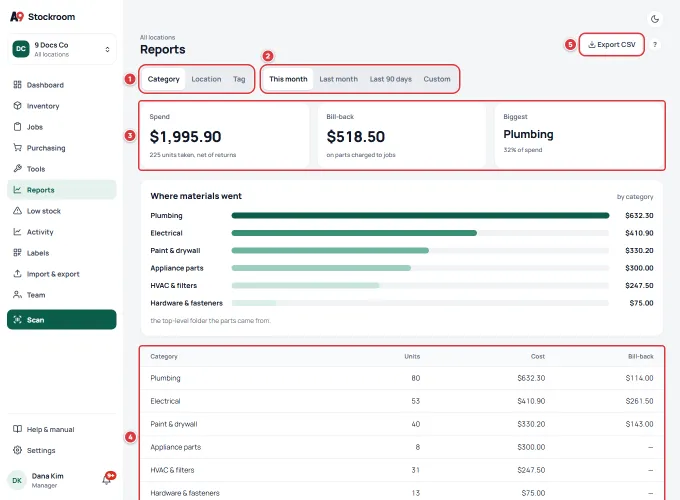Click the $330.20 cost cell in table

click(x=531, y=424)
